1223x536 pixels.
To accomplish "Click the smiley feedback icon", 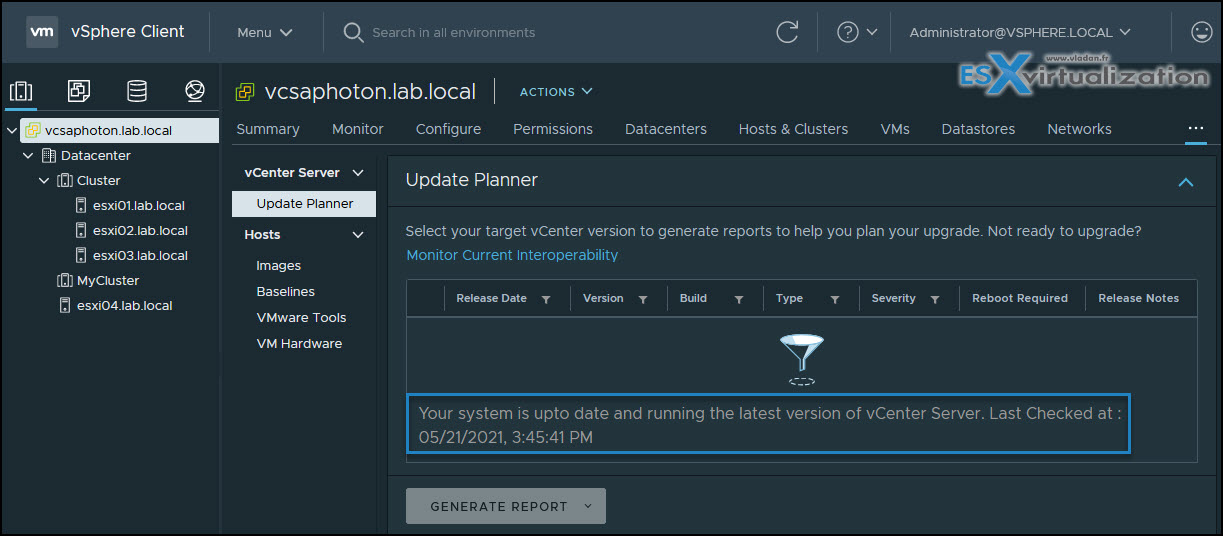I will click(1201, 32).
